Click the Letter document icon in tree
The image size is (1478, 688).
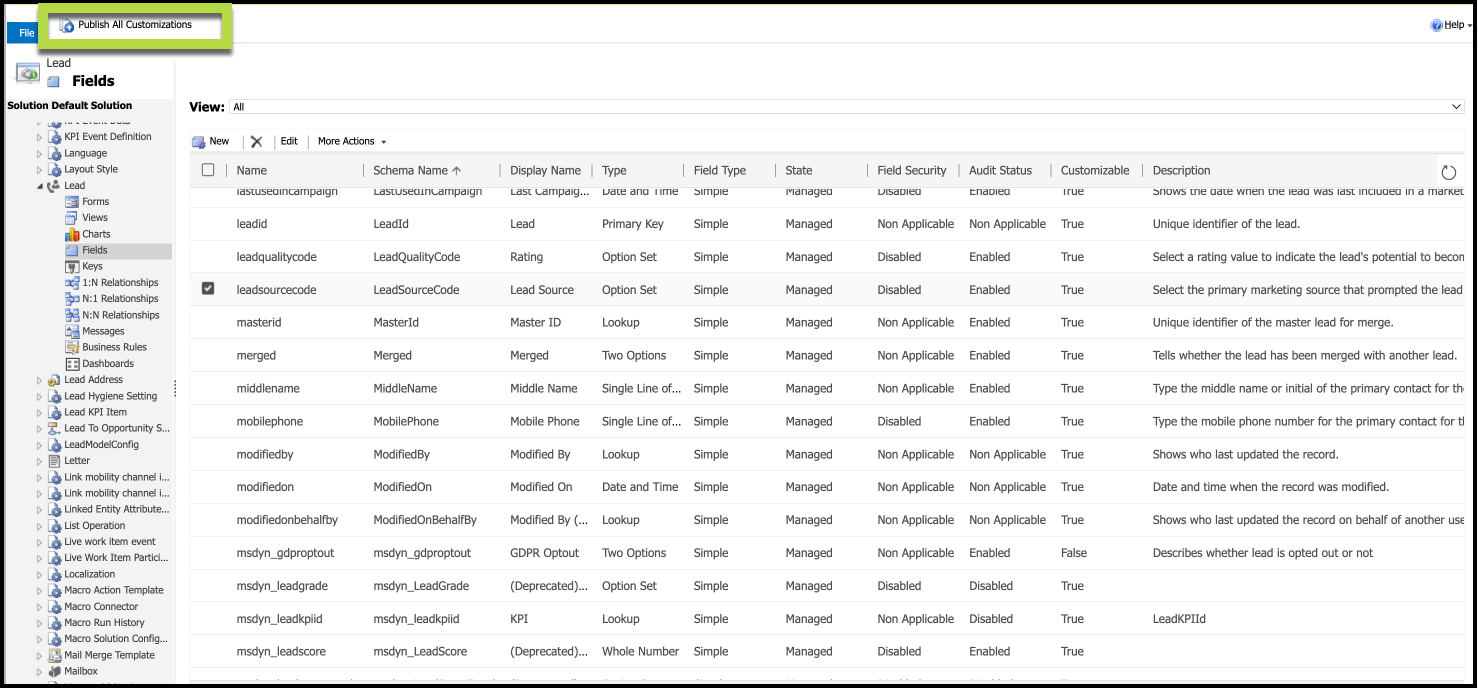click(x=55, y=461)
